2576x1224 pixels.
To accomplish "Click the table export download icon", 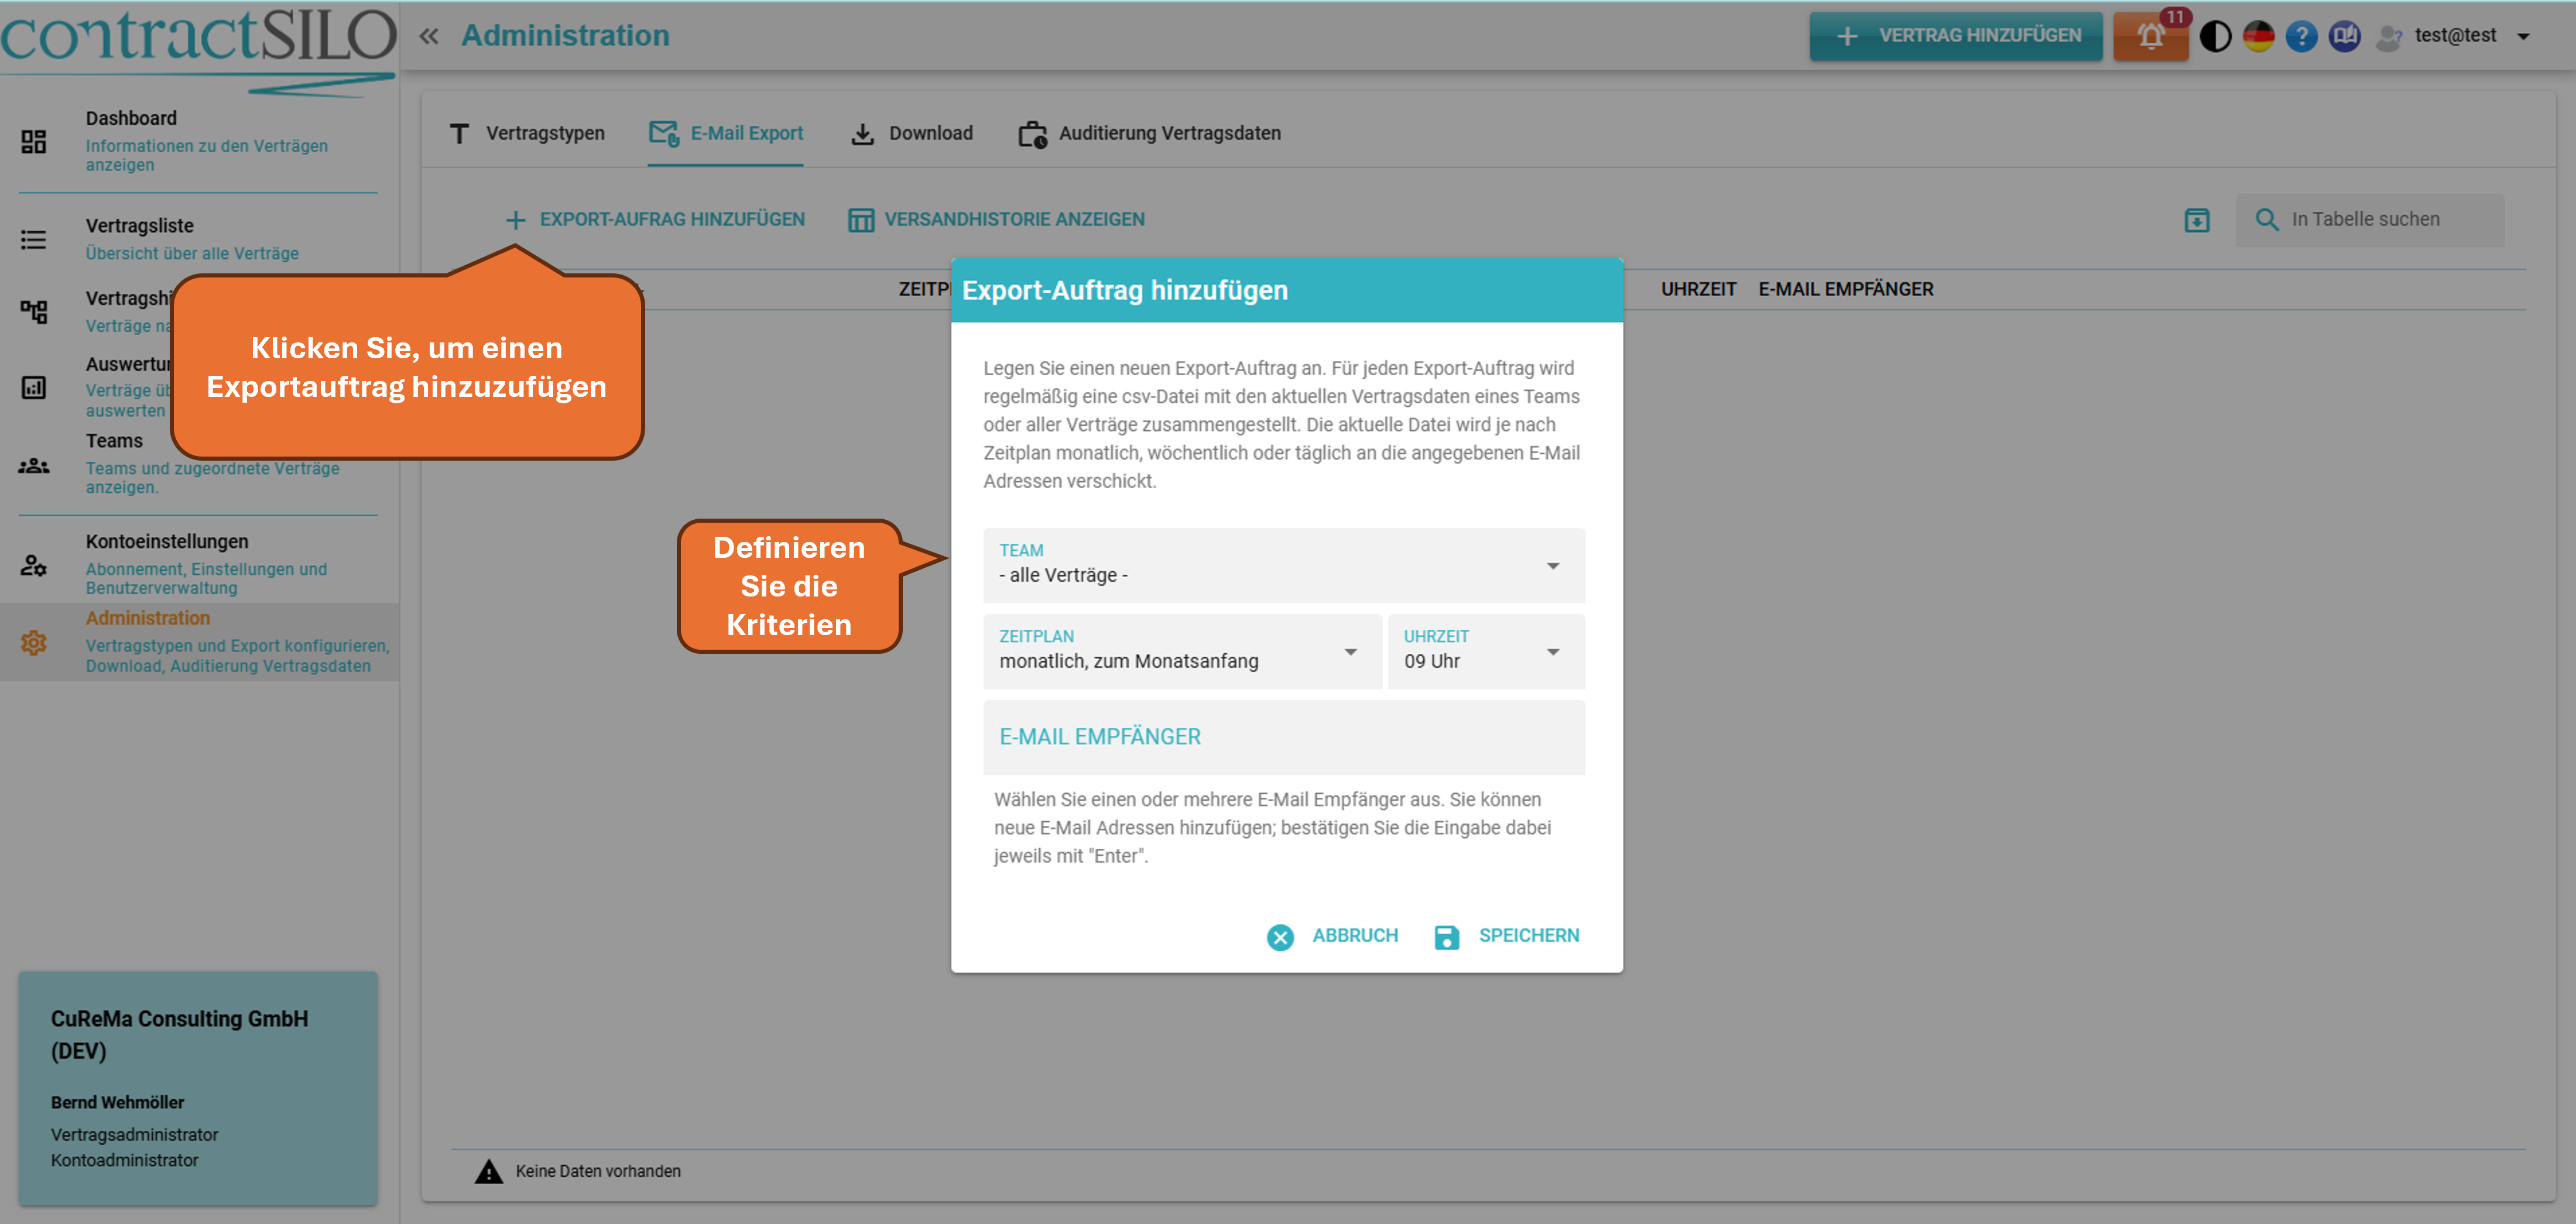I will (2196, 220).
